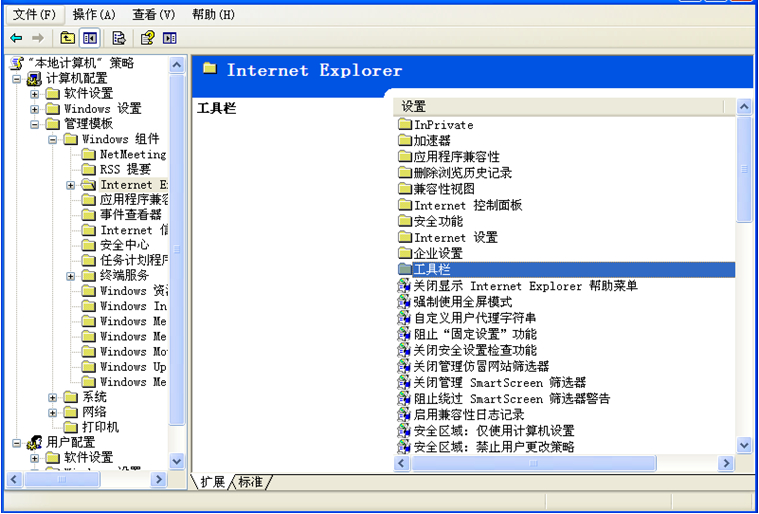Viewport: 759px width, 514px height.
Task: Click the Up one level folder icon
Action: tap(67, 38)
